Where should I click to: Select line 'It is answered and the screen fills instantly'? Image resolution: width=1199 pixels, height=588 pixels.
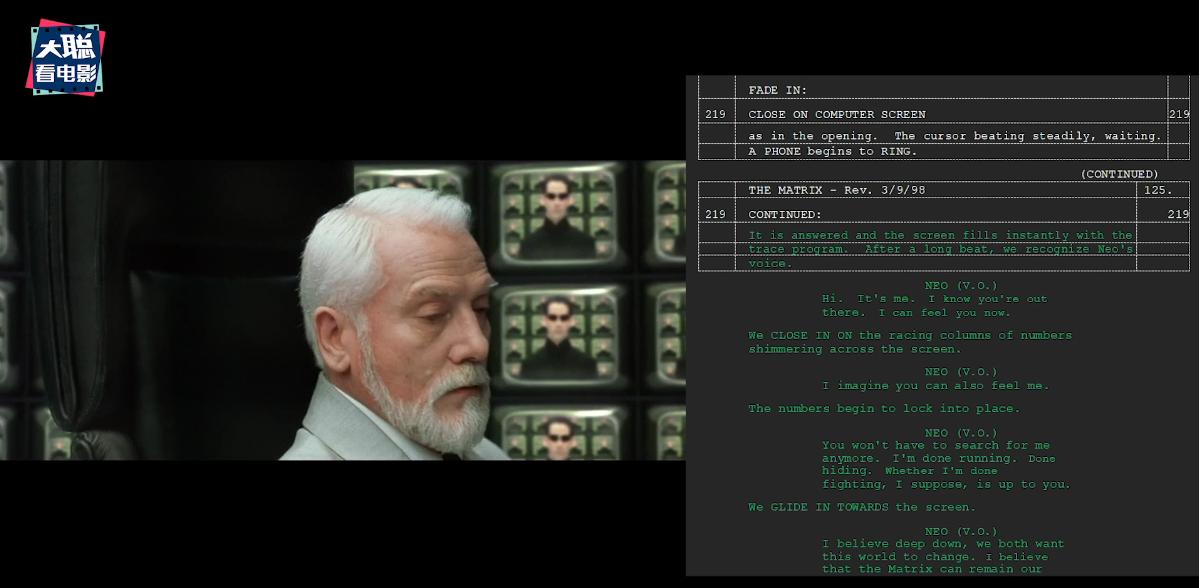(941, 235)
